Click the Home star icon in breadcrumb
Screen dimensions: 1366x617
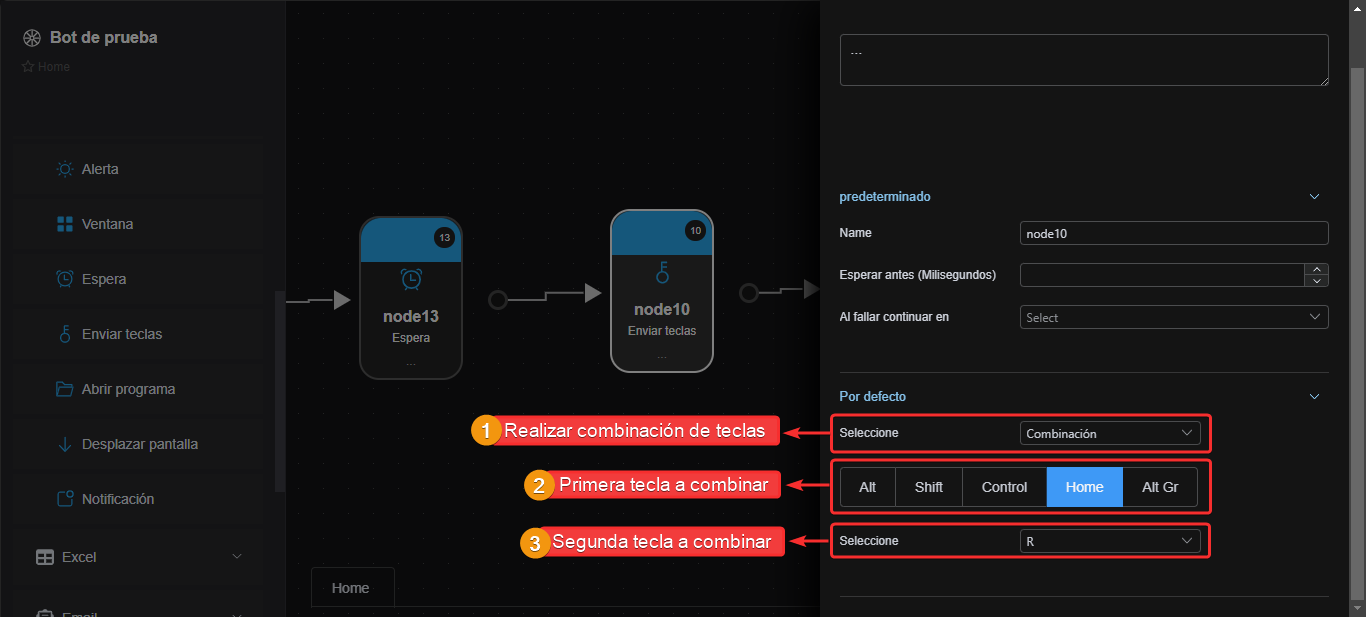pyautogui.click(x=28, y=67)
